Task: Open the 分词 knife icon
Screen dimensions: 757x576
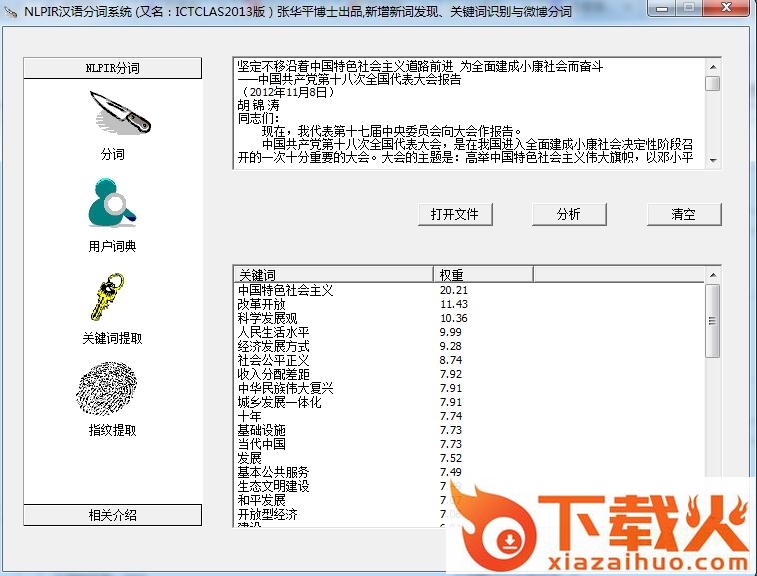Action: [120, 113]
